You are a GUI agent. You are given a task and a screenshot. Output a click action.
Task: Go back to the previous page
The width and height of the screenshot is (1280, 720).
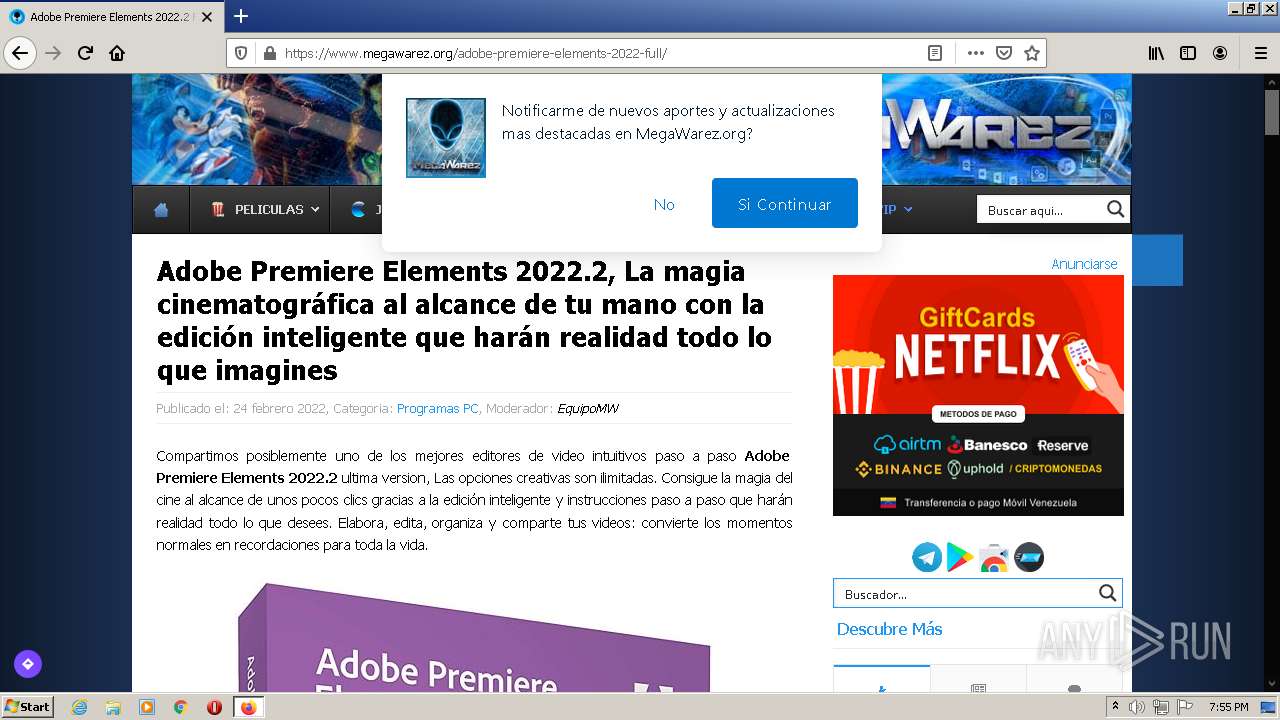click(20, 53)
